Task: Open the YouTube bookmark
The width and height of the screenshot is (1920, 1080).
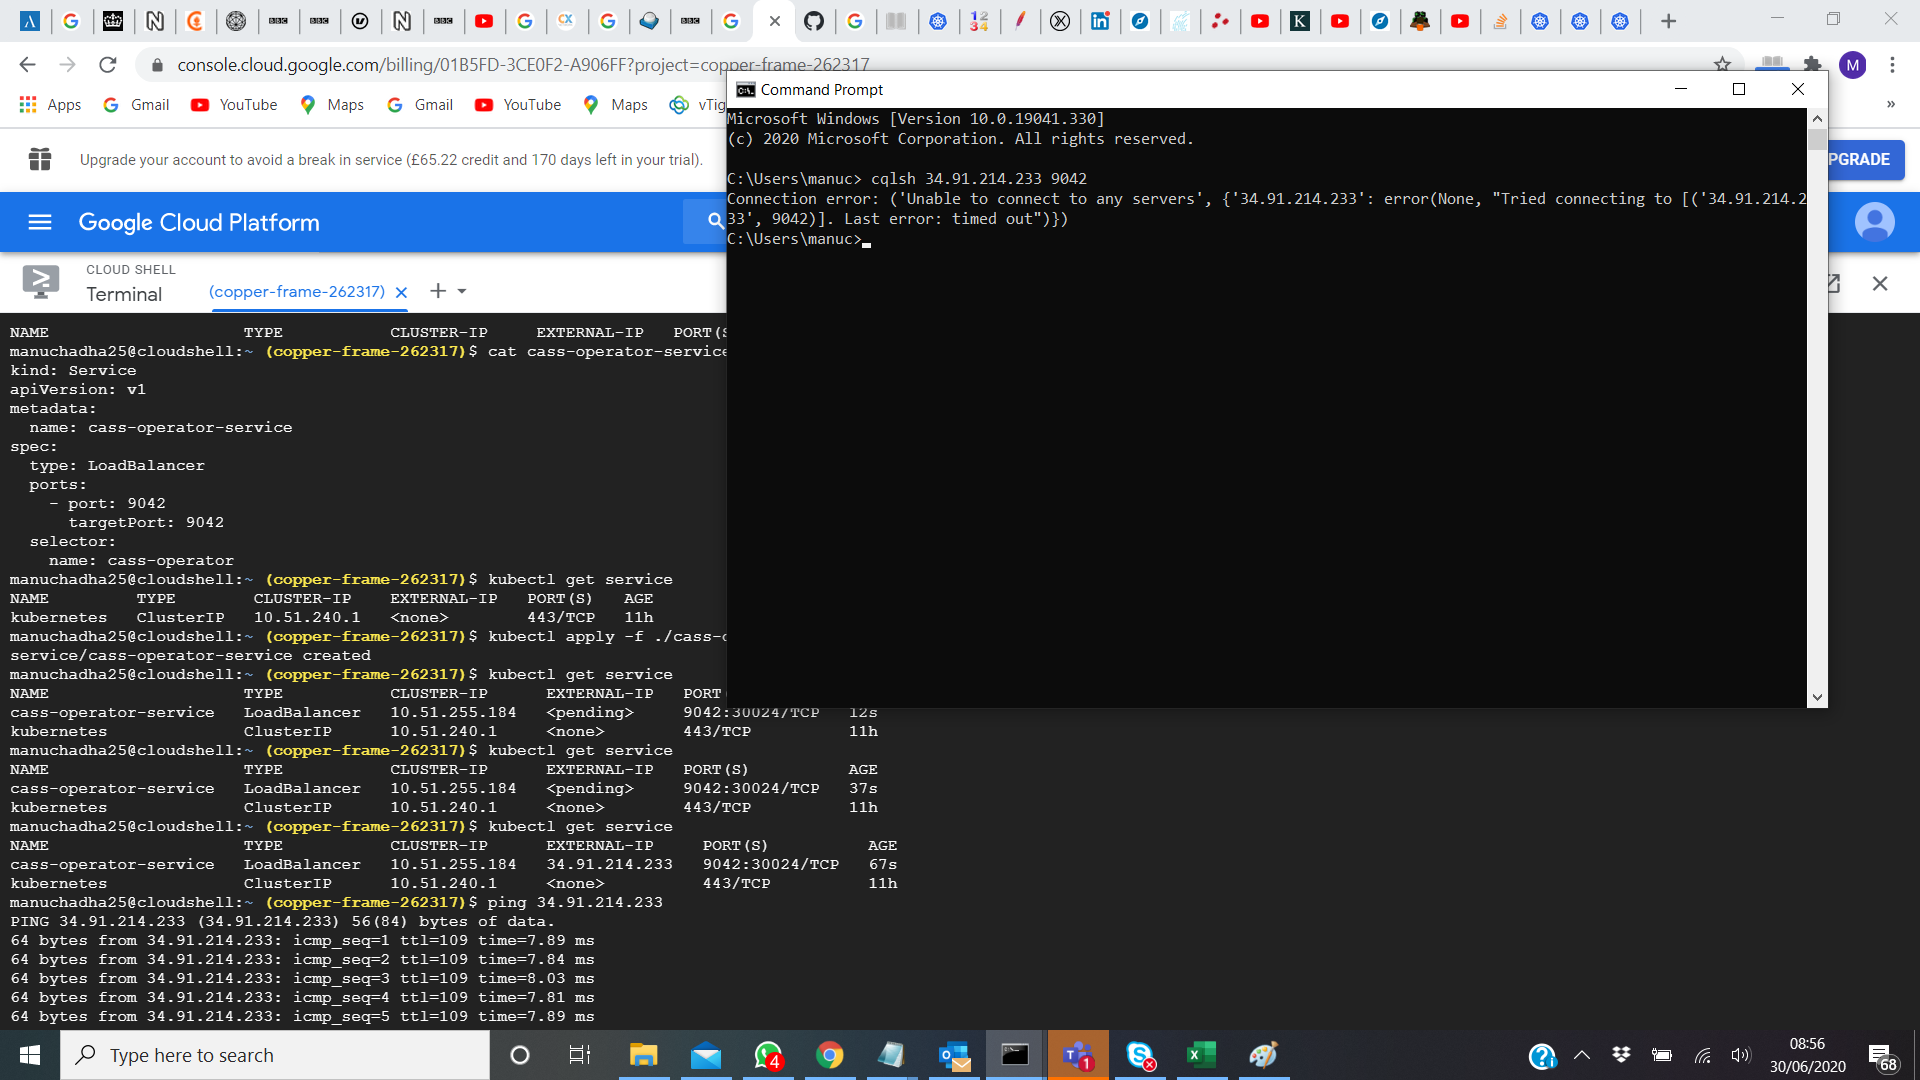Action: point(234,104)
